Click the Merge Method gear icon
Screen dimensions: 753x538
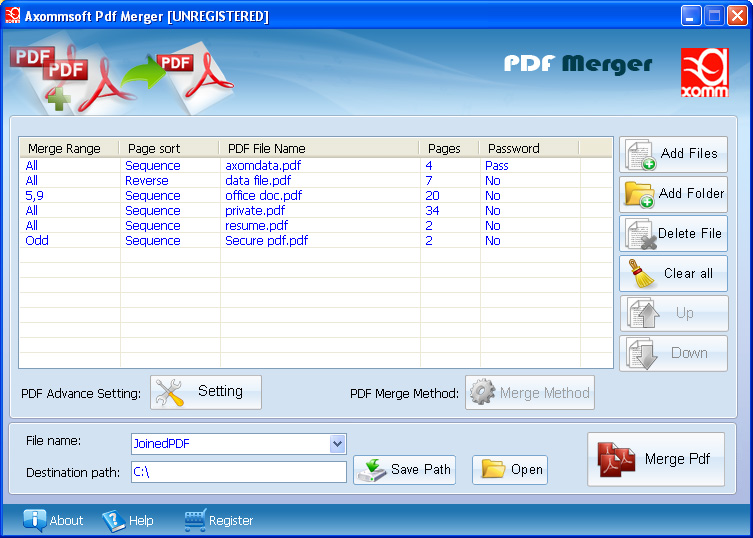coord(482,392)
